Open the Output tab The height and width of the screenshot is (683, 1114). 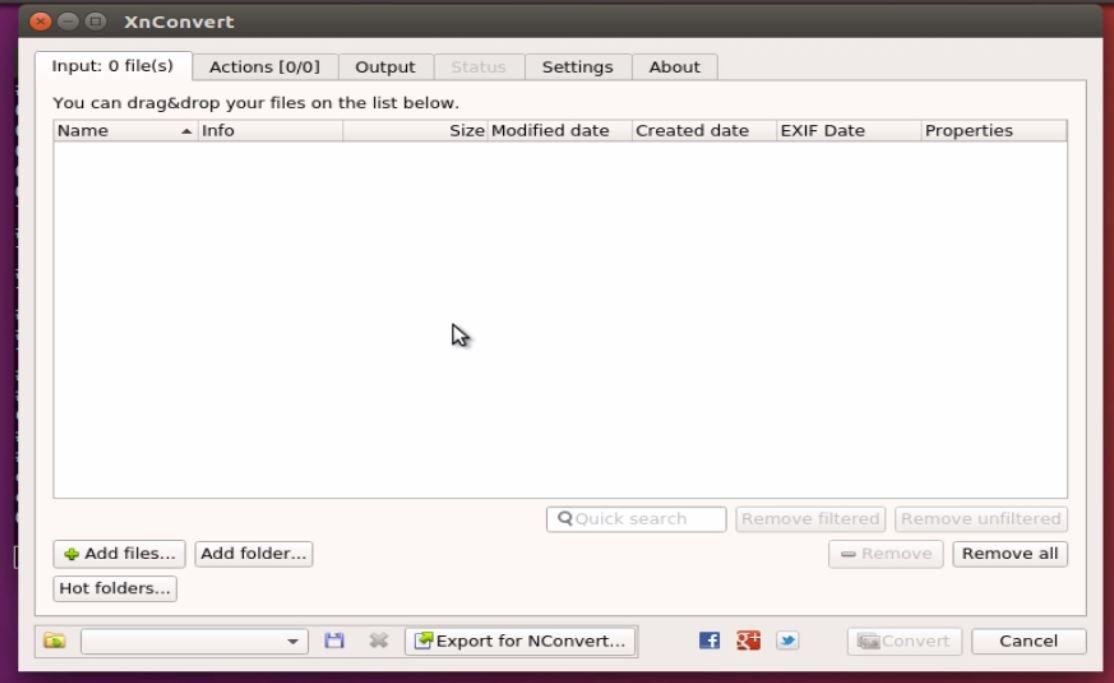pyautogui.click(x=385, y=67)
